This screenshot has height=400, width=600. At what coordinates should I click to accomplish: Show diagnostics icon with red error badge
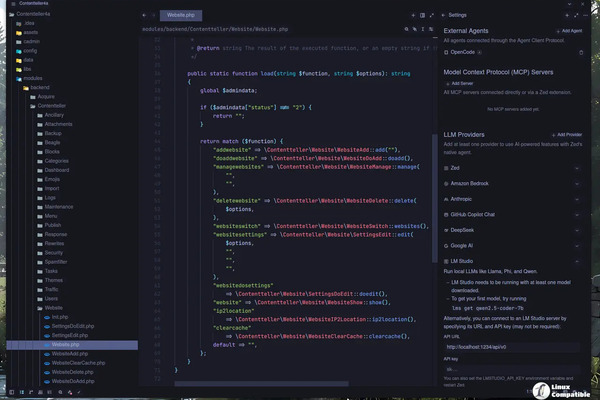coord(70,392)
